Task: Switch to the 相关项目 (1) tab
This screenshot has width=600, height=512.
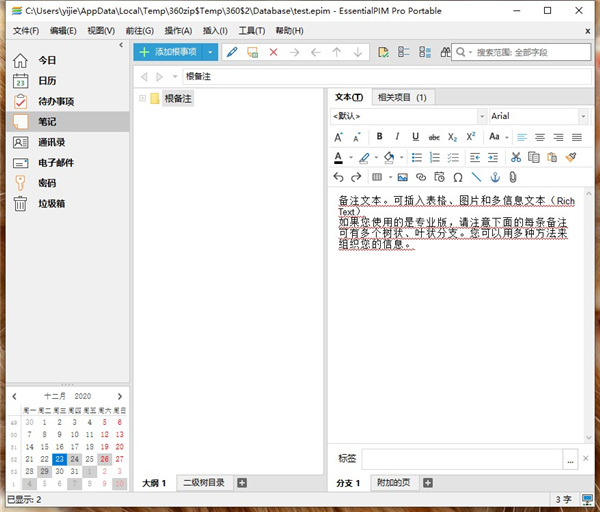Action: point(403,98)
